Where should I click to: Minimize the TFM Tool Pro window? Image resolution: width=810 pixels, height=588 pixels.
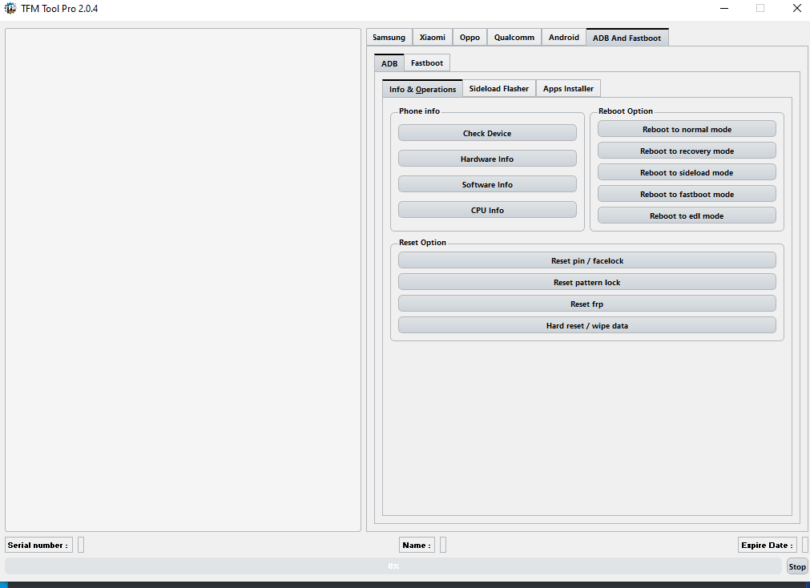pos(724,8)
